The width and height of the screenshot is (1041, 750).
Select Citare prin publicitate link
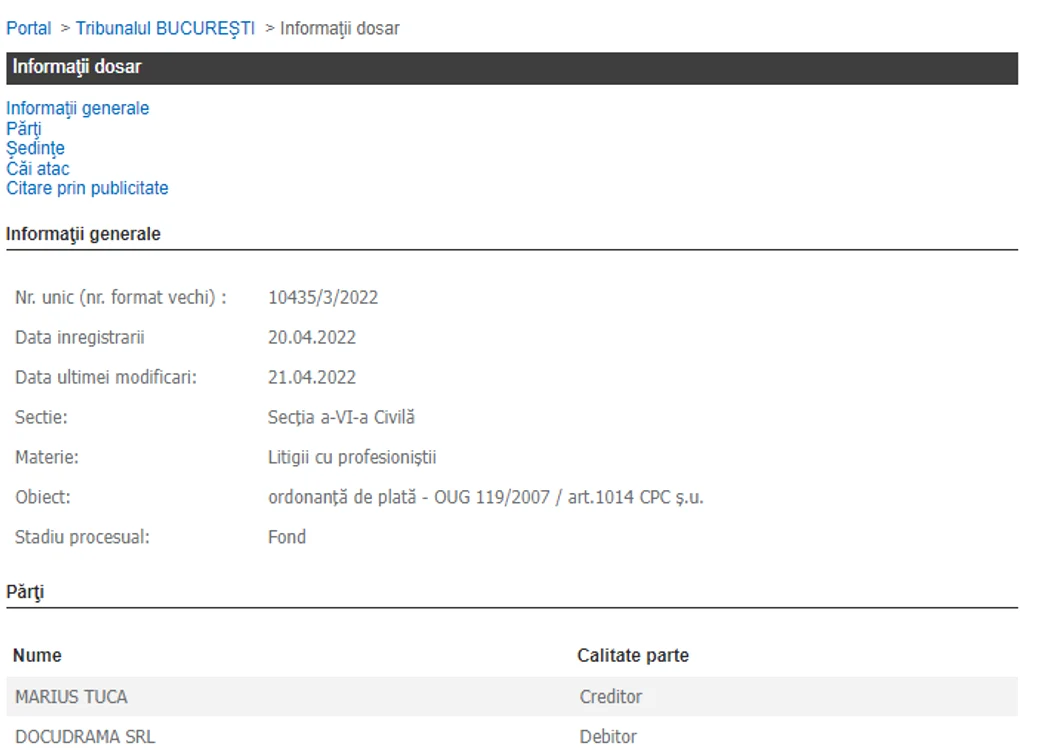pos(87,188)
